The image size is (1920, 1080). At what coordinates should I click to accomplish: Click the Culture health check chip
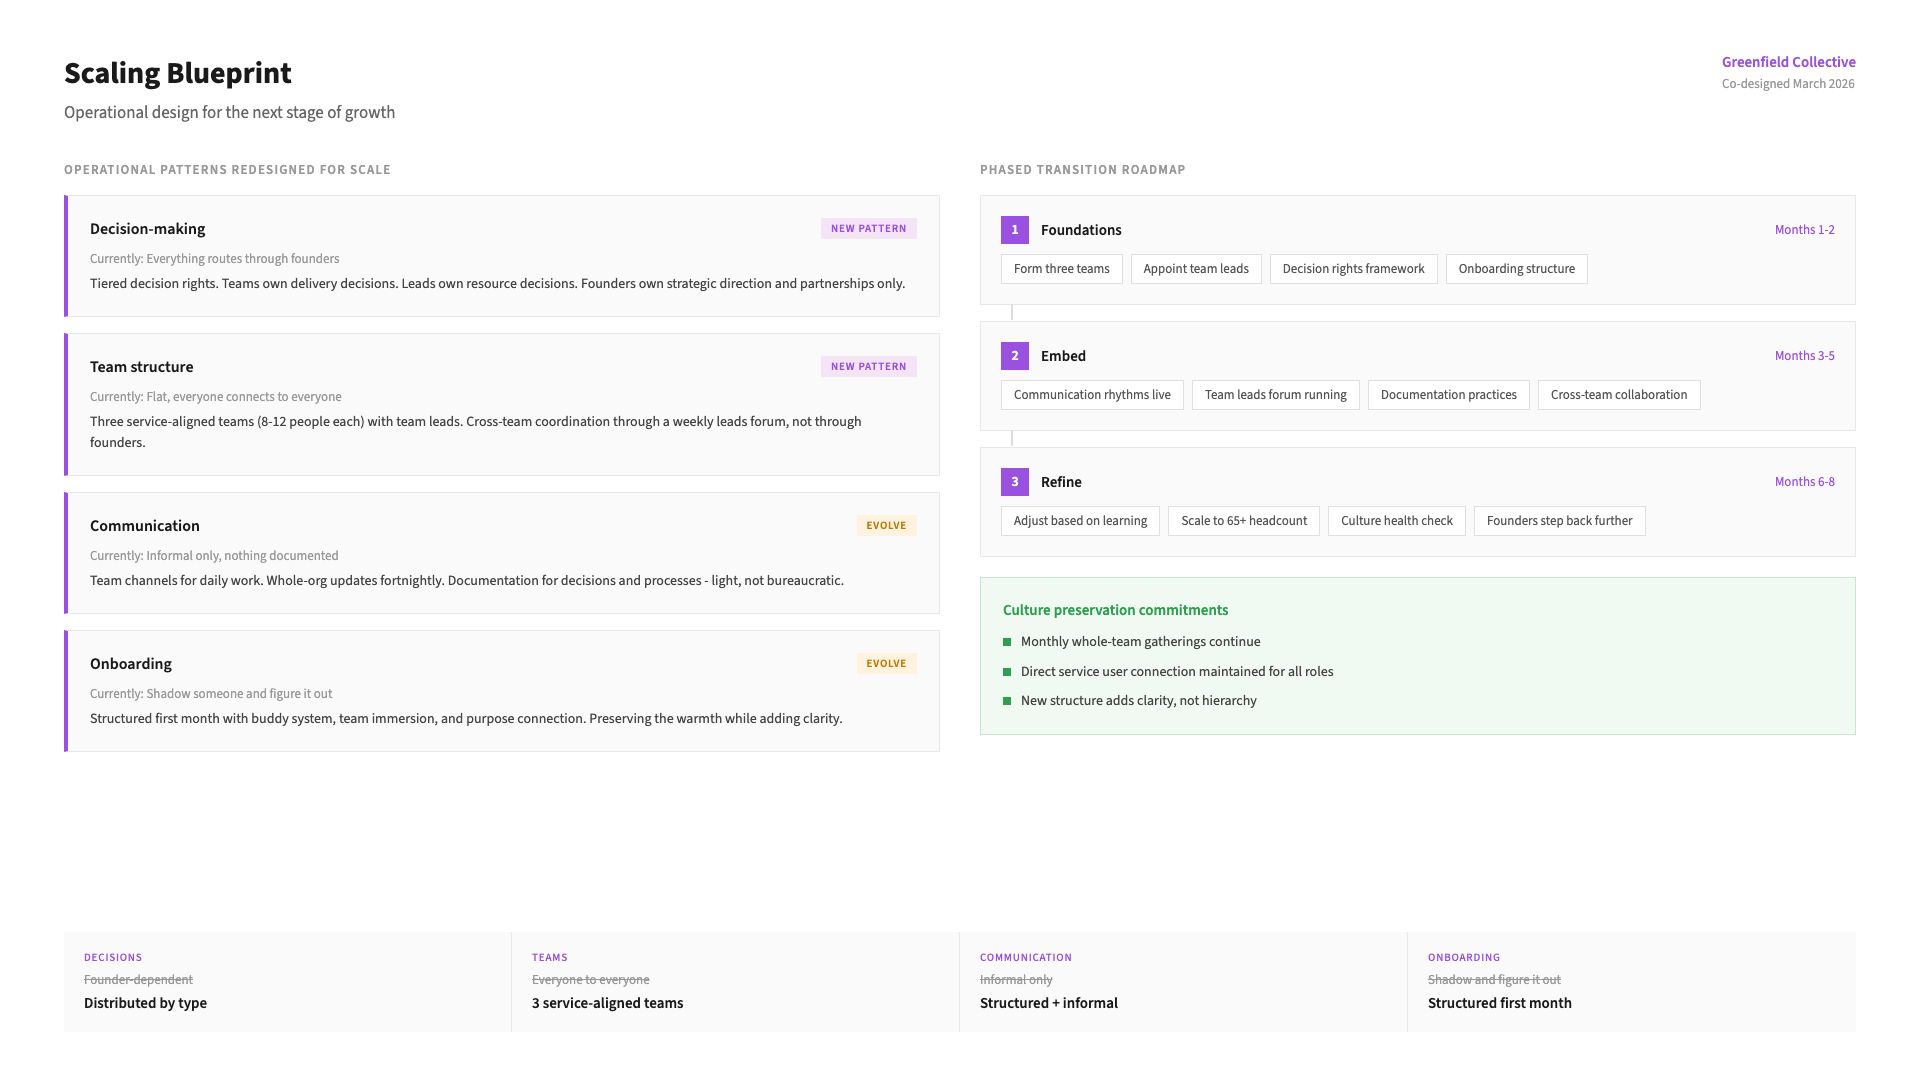1396,521
